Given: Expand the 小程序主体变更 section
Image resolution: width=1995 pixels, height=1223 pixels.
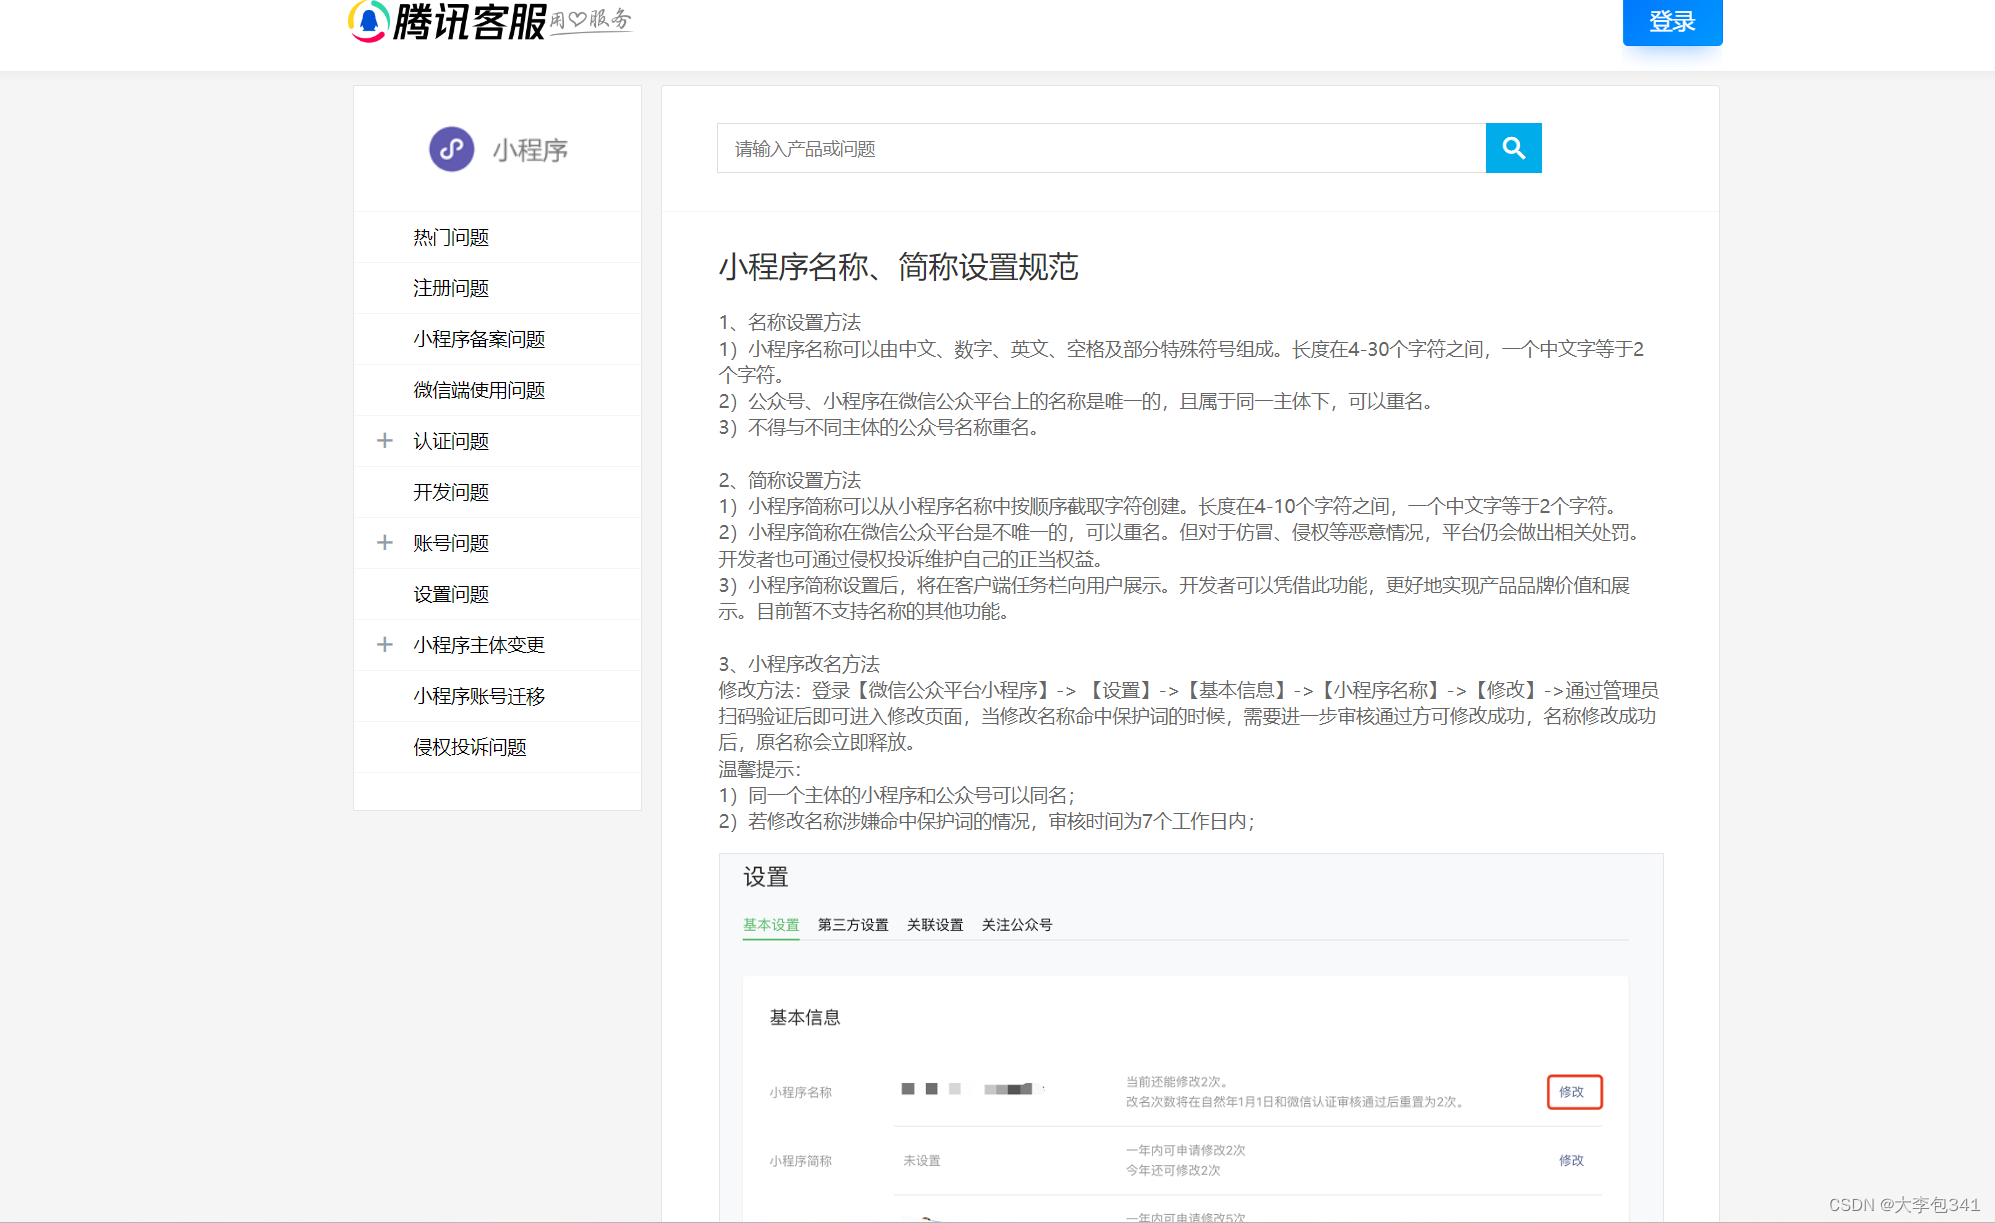Looking at the screenshot, I should [385, 645].
